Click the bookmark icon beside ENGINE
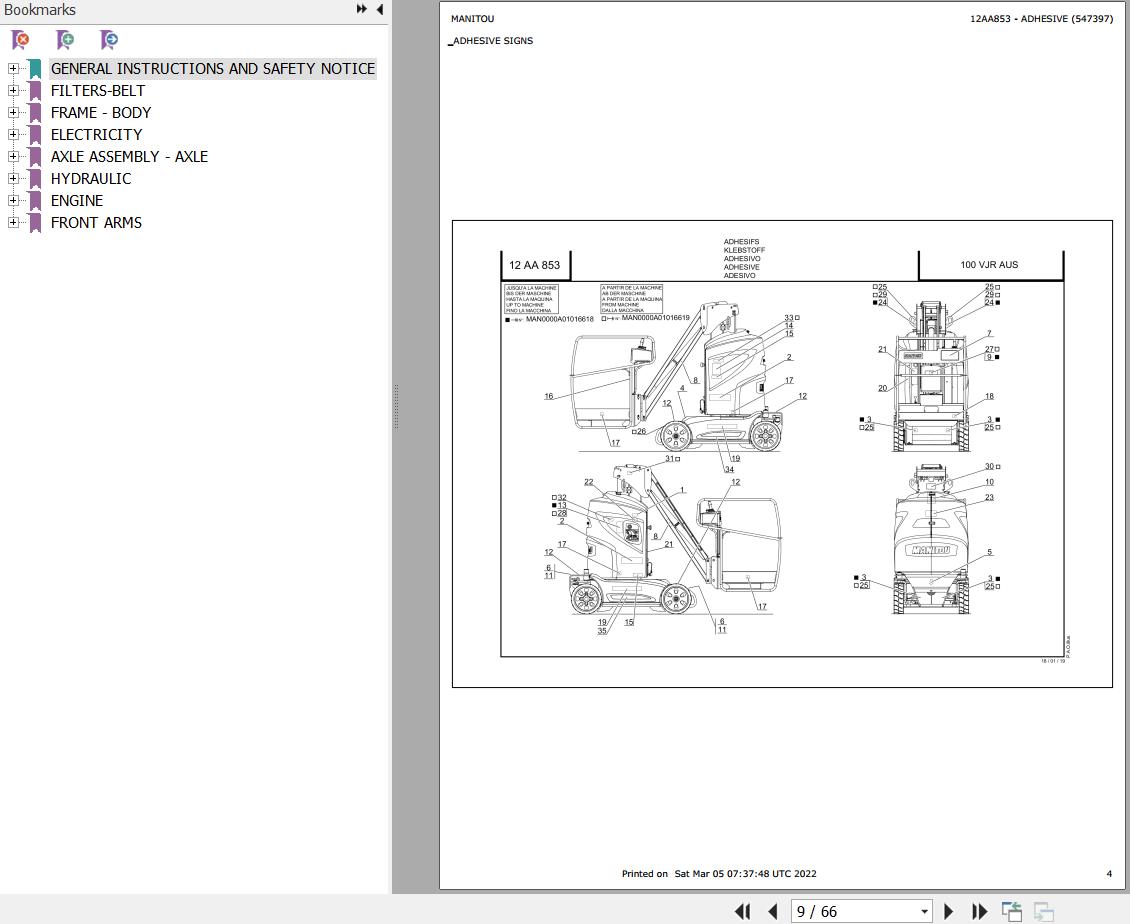Viewport: 1130px width, 924px height. (35, 201)
